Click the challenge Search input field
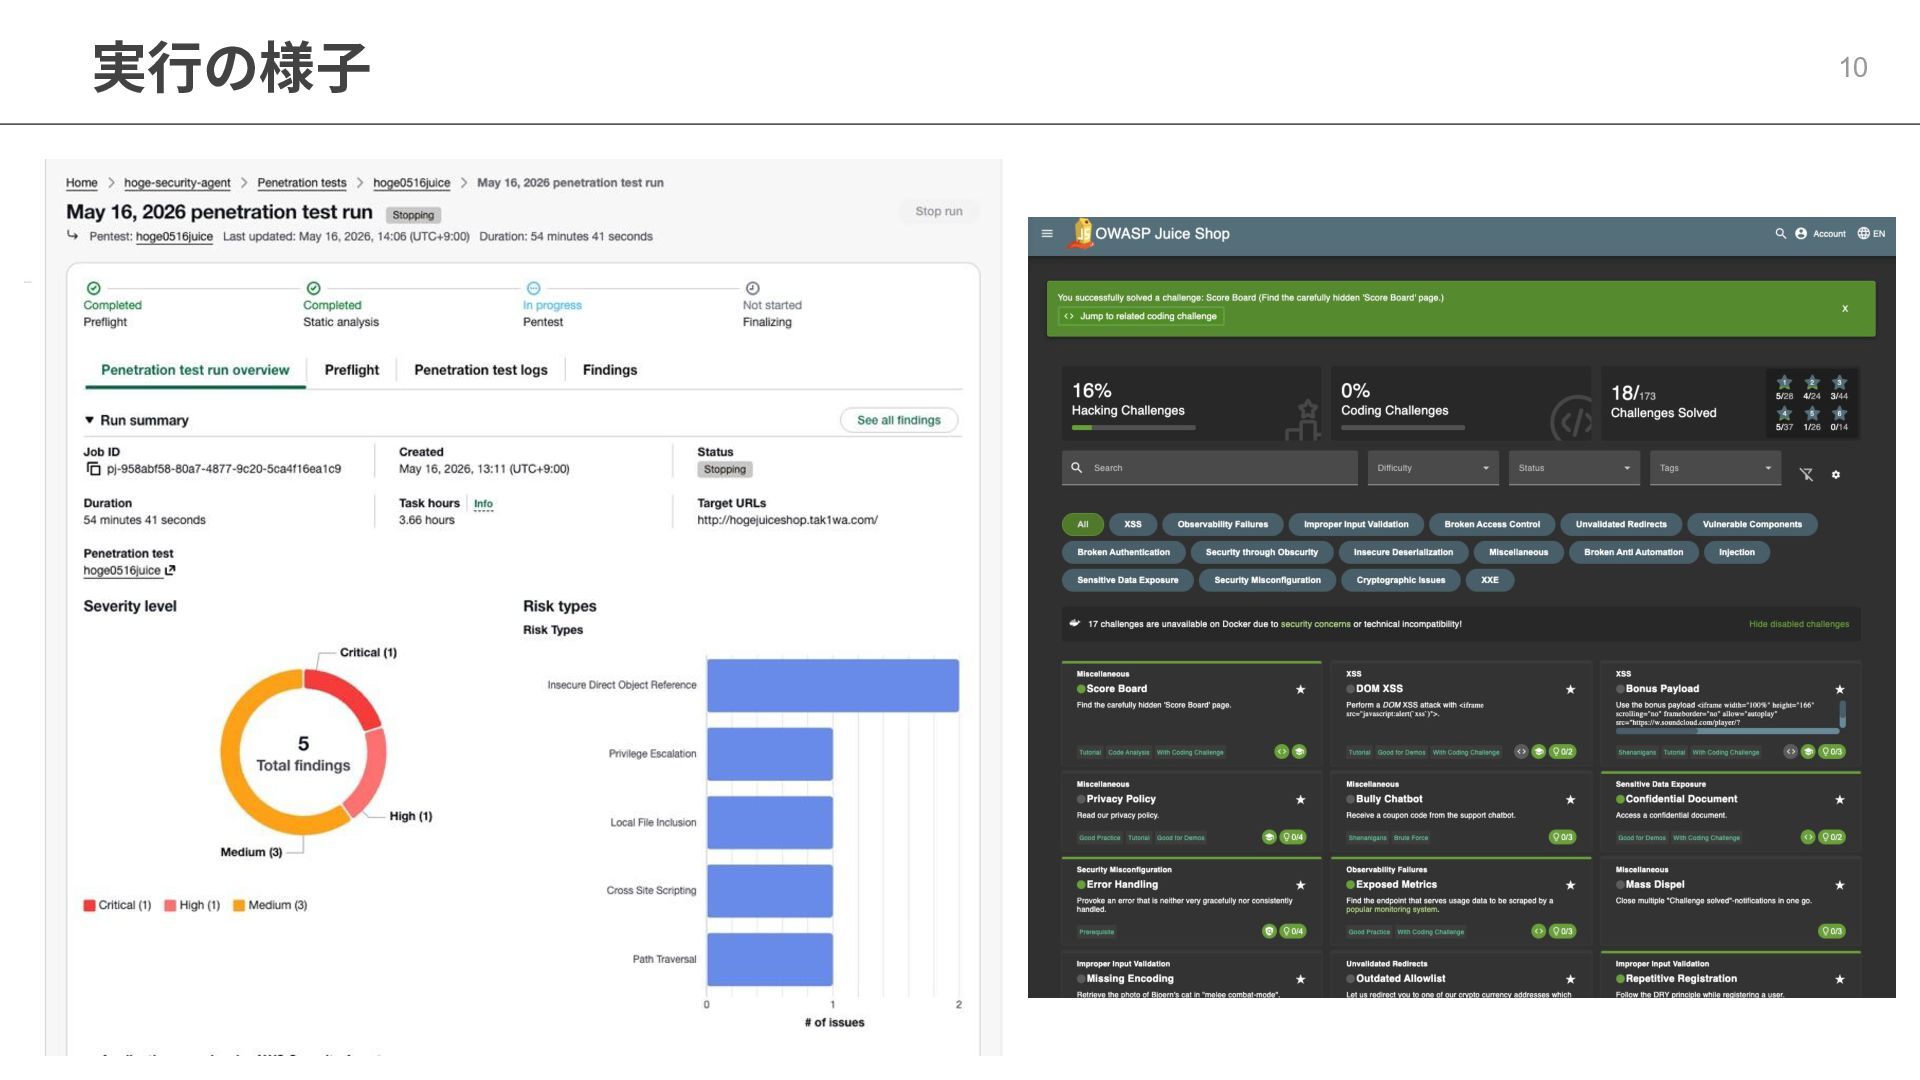Viewport: 1920px width, 1080px height. (x=1209, y=468)
